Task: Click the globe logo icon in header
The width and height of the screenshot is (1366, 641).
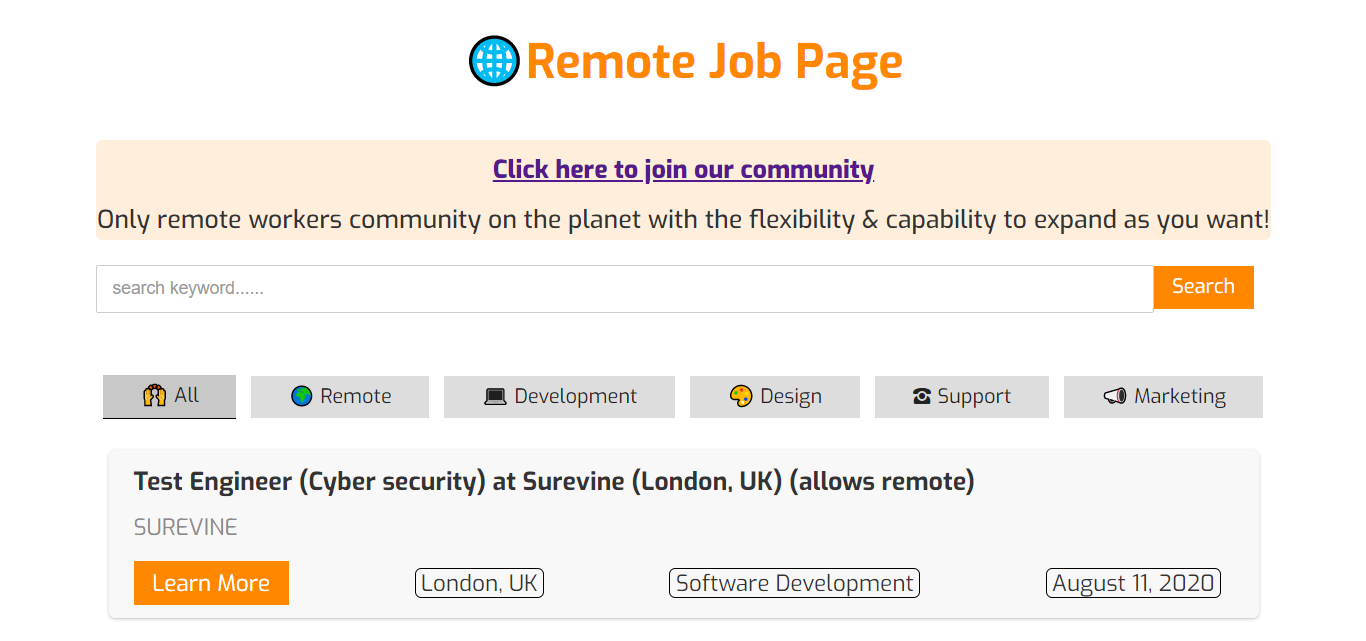Action: pos(494,61)
